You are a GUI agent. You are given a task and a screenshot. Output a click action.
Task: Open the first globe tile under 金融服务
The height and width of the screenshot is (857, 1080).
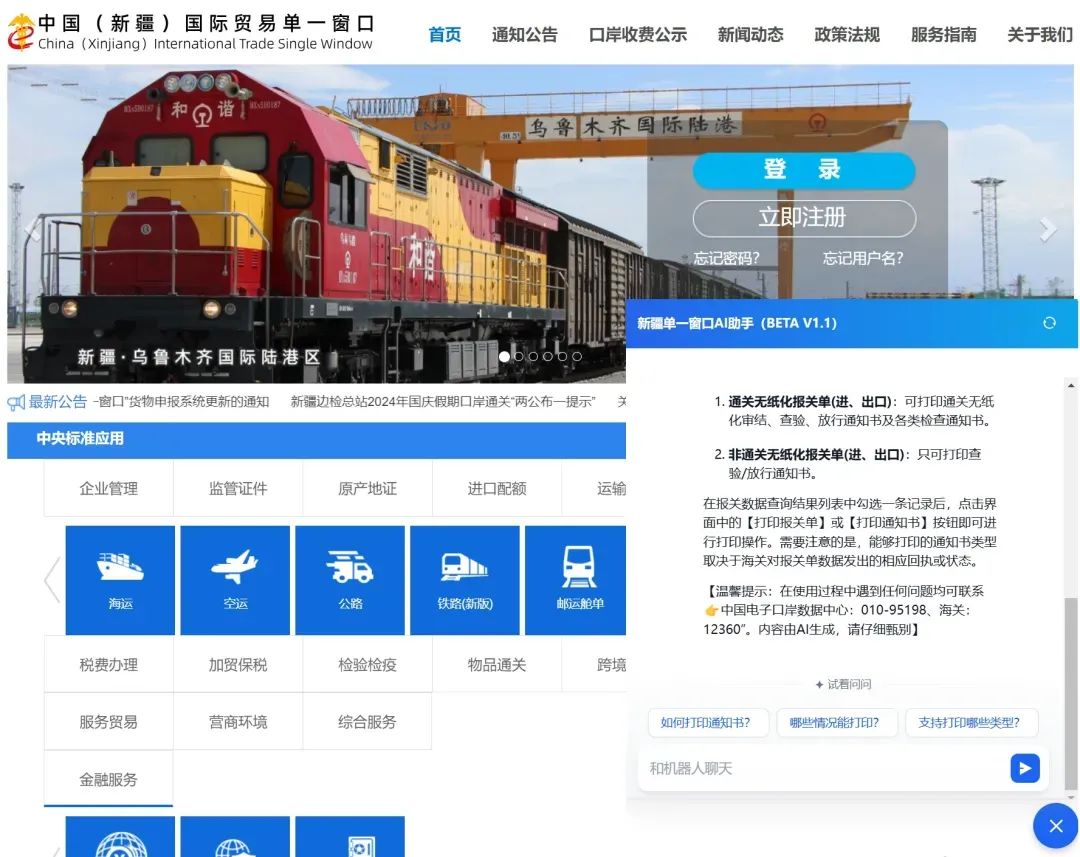point(120,837)
